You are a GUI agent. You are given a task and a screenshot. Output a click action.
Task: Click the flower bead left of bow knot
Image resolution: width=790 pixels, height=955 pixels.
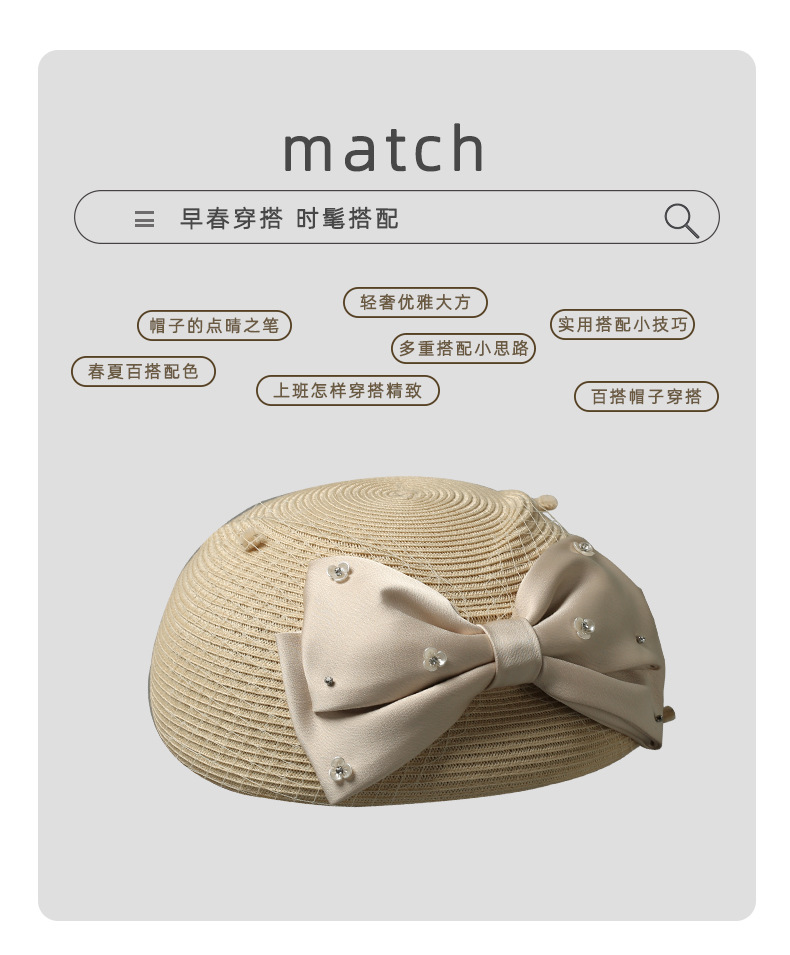click(435, 658)
